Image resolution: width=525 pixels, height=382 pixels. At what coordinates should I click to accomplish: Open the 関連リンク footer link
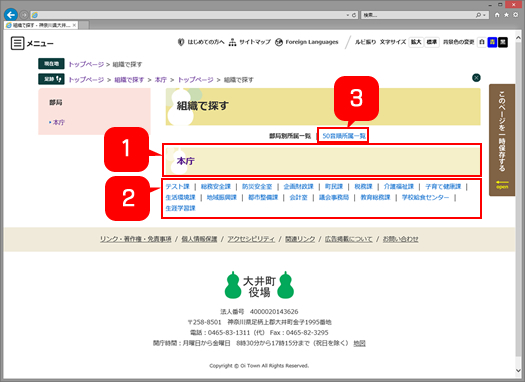click(300, 239)
